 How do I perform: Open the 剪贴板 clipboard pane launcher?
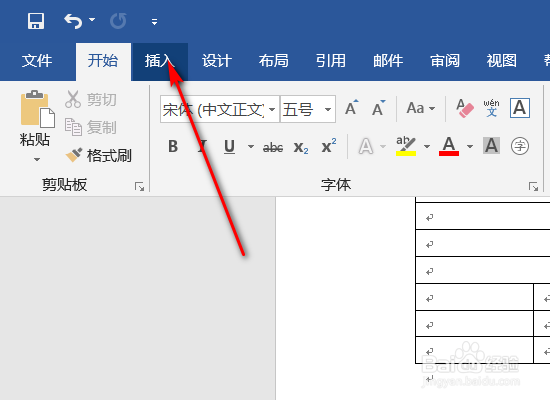[x=139, y=187]
